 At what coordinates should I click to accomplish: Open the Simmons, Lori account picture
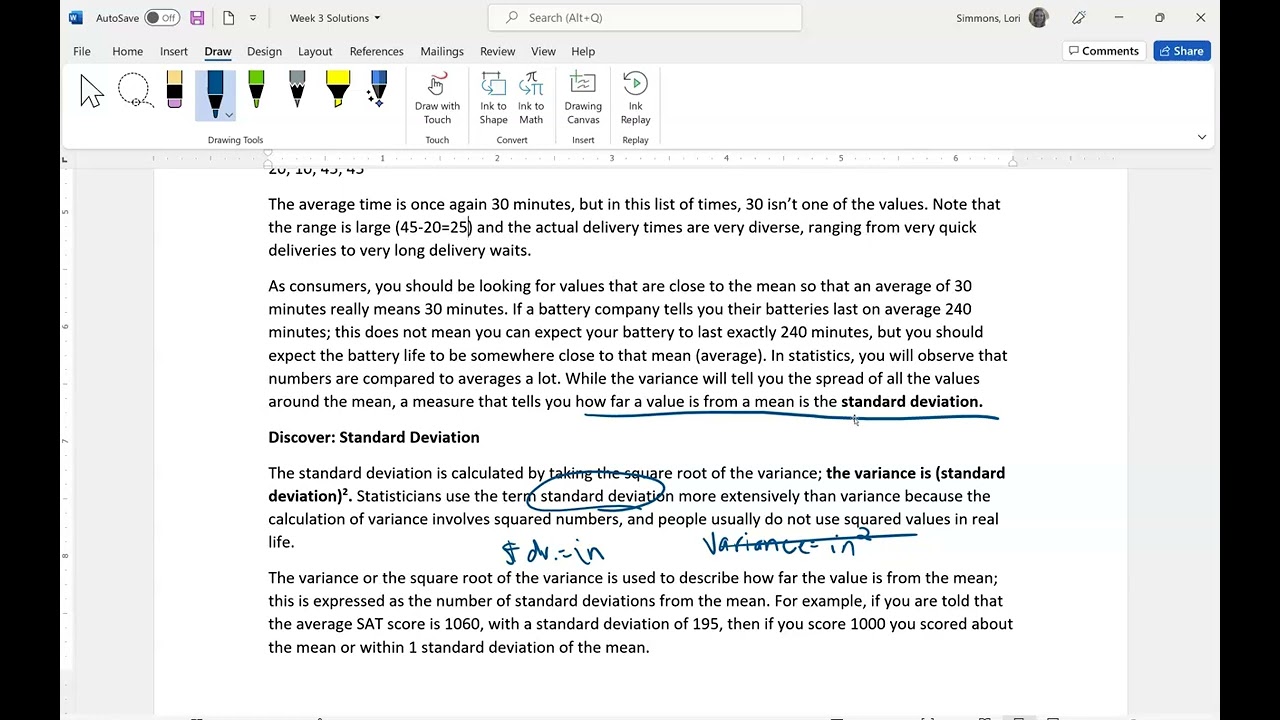point(1039,18)
